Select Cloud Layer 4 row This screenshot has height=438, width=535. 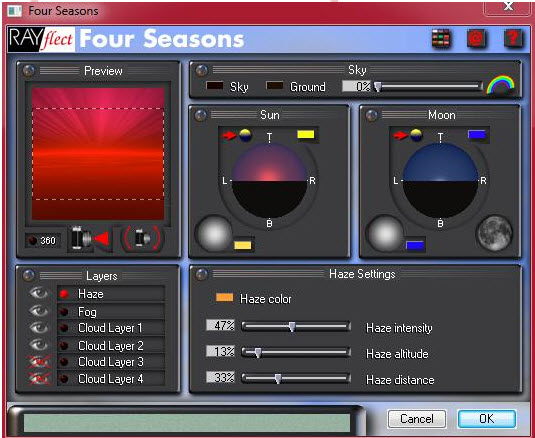click(111, 379)
